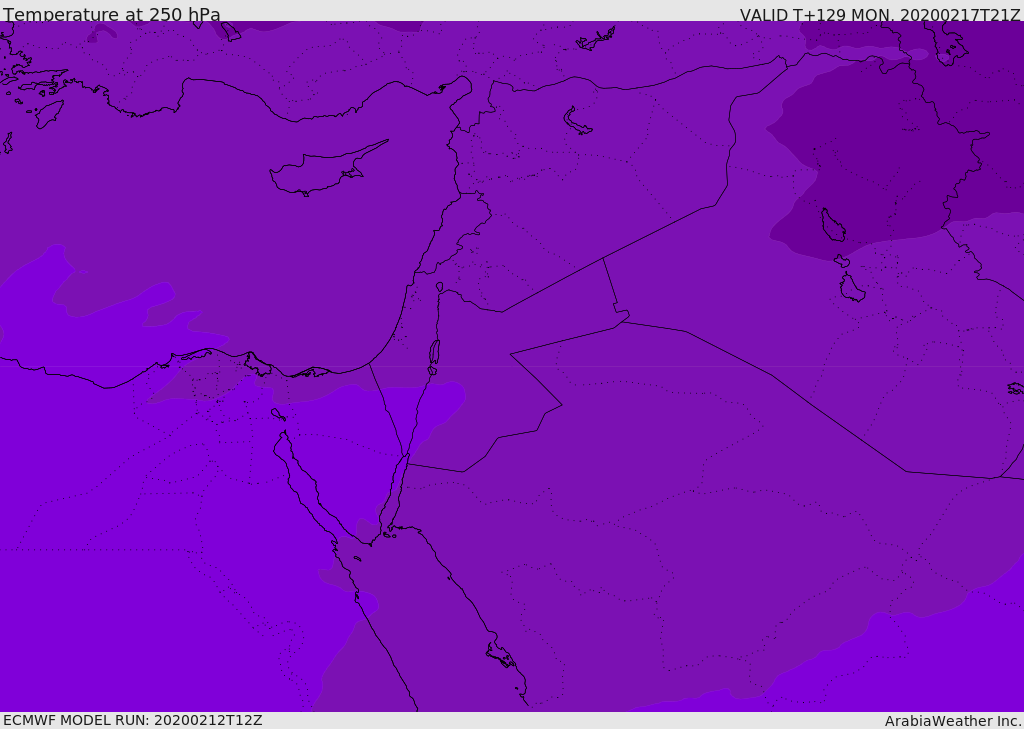Click the smaller lake south of the dark region
1024x729 pixels.
851,288
